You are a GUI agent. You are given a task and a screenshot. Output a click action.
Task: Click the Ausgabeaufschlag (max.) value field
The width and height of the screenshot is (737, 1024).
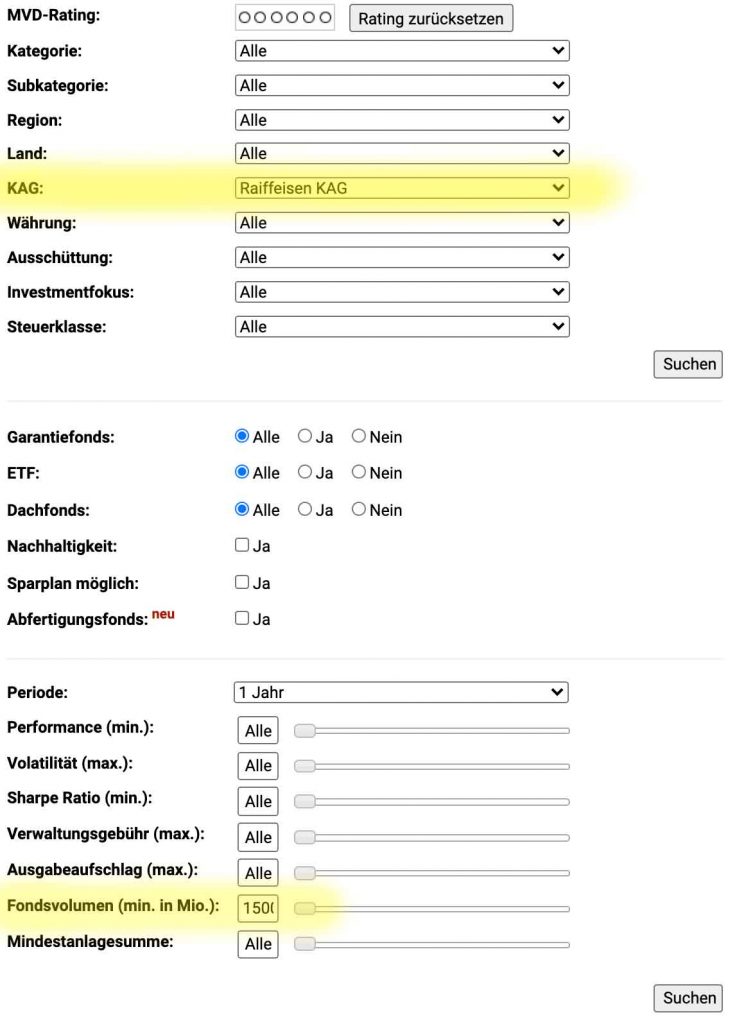[258, 872]
